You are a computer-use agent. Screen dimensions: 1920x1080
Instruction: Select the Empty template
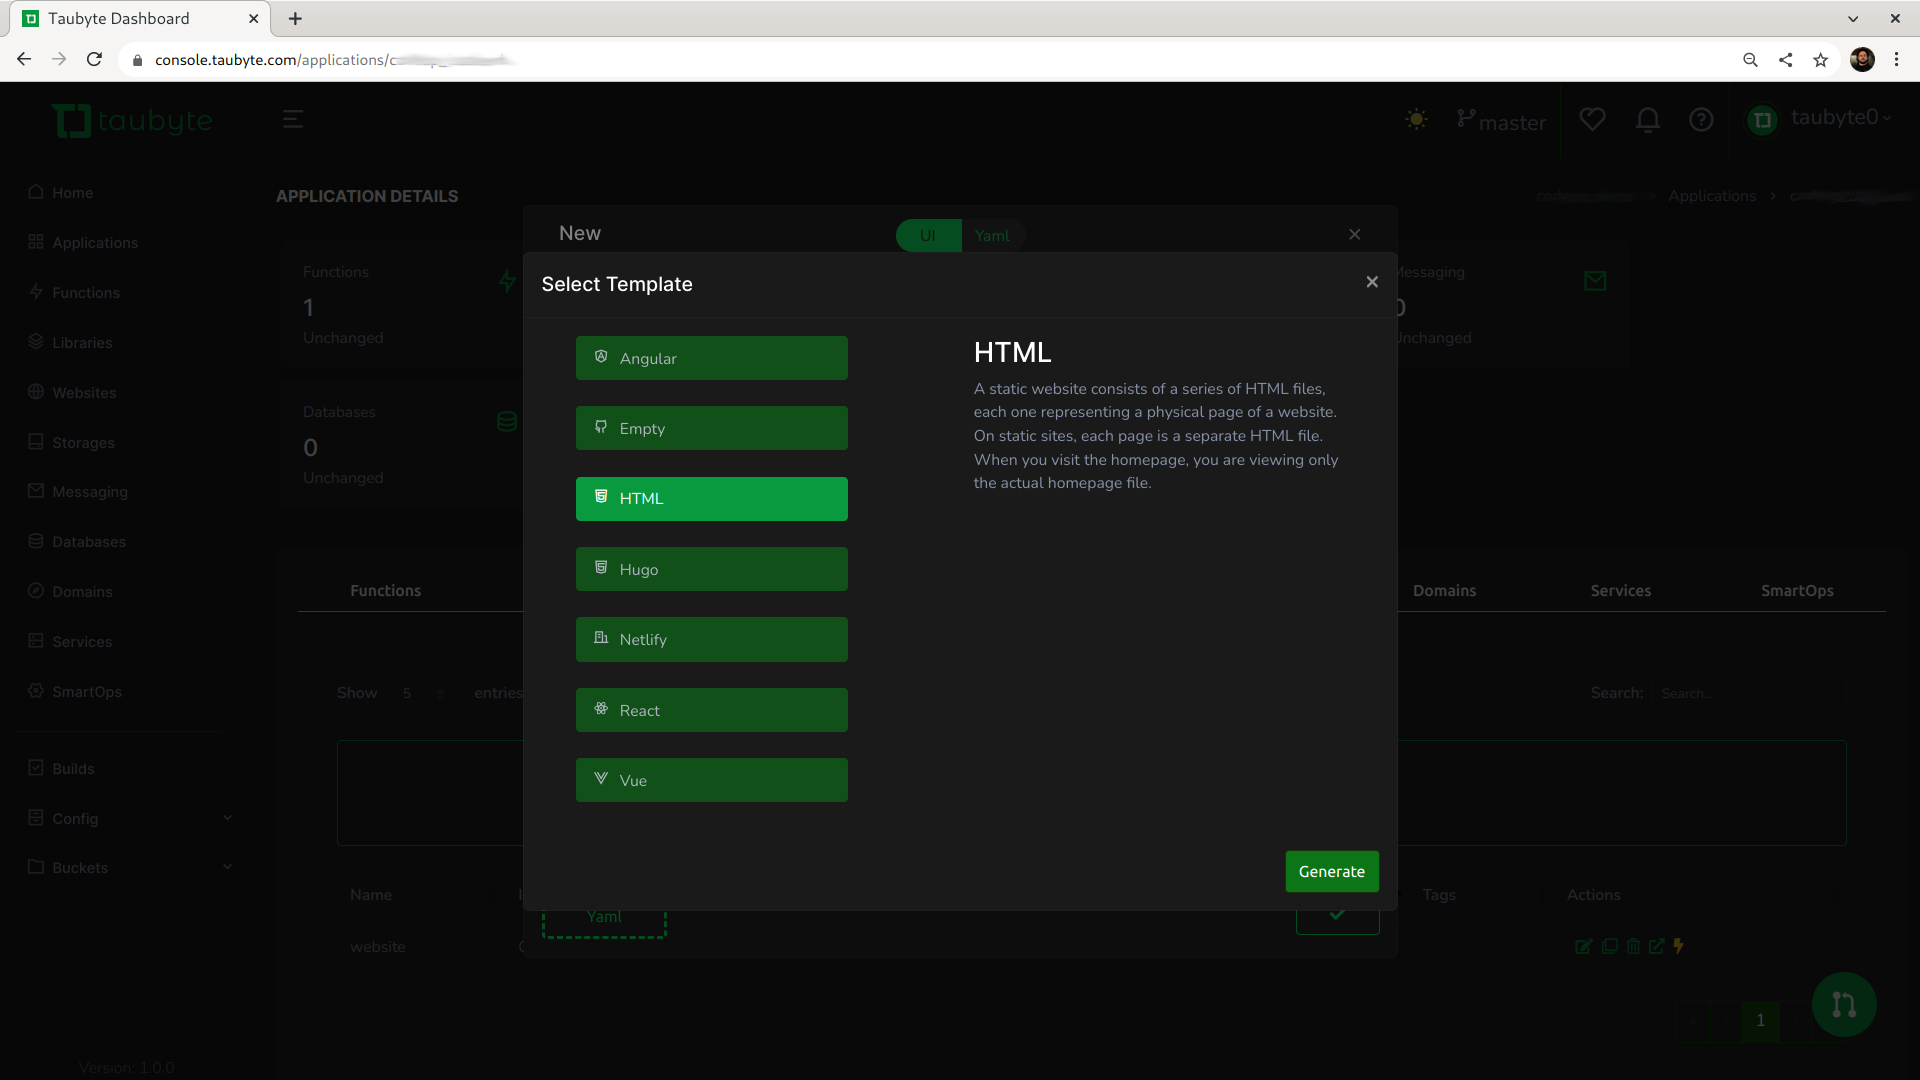pyautogui.click(x=711, y=428)
